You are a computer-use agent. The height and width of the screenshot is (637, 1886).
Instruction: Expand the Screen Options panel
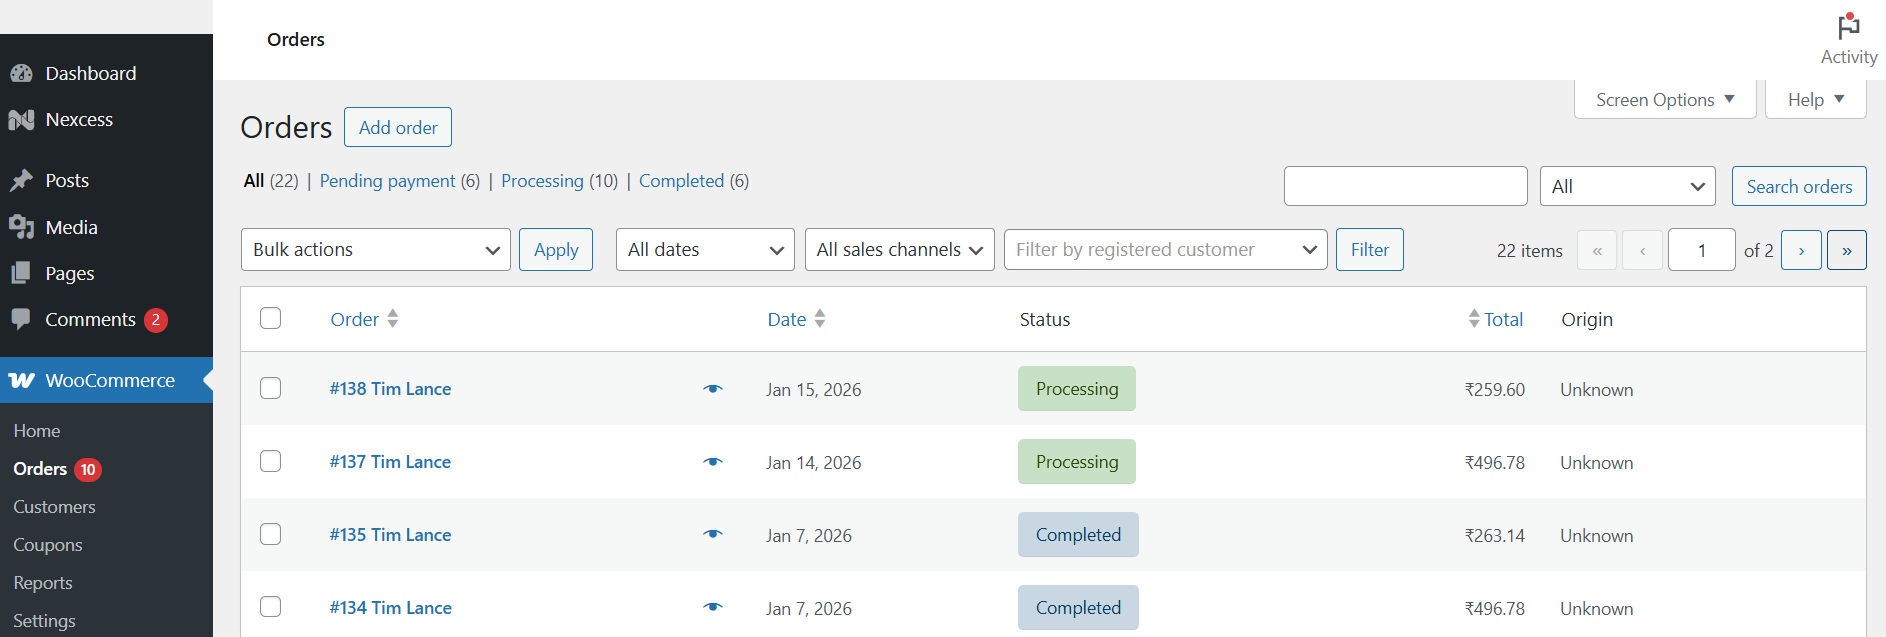pyautogui.click(x=1664, y=100)
